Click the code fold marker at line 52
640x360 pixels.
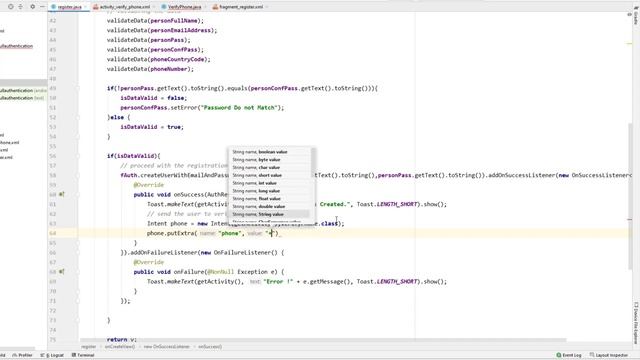(x=77, y=118)
